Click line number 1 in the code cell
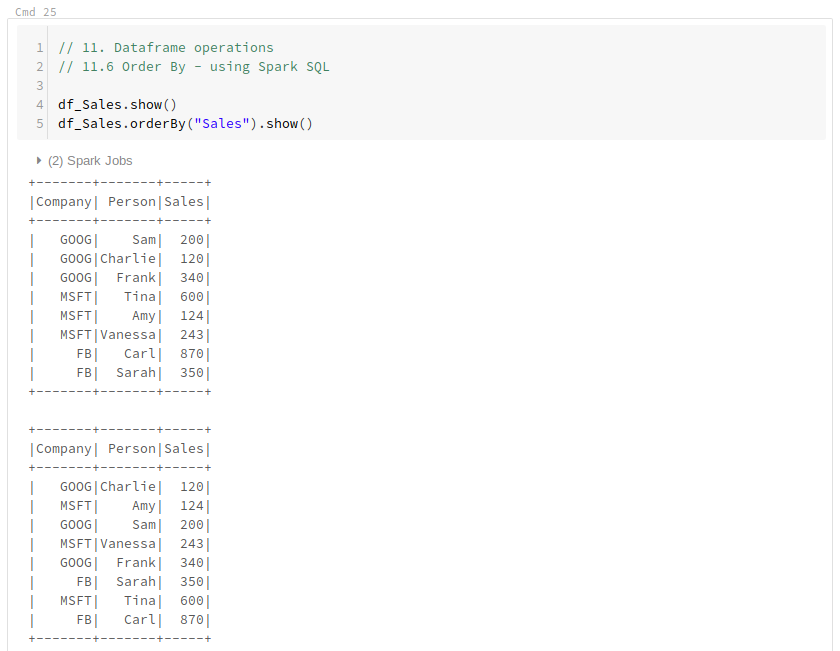840x651 pixels. (x=38, y=47)
